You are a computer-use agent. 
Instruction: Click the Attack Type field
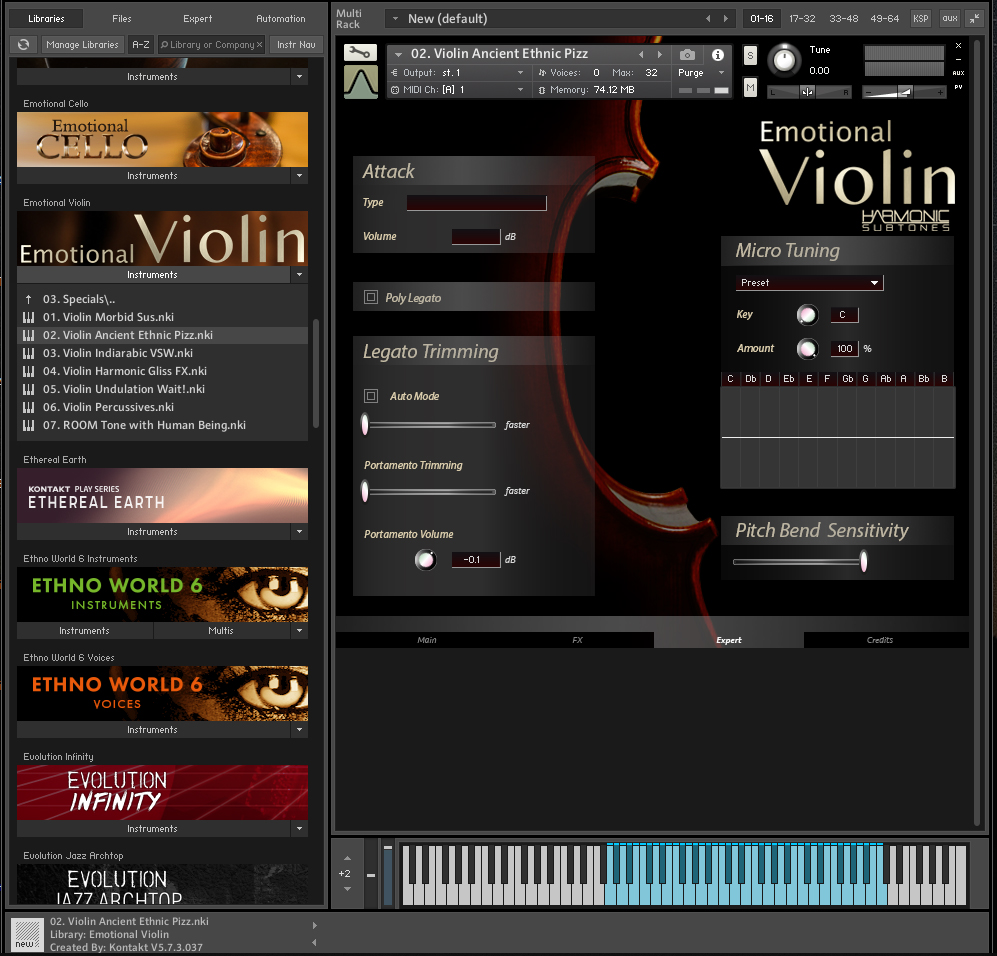[476, 203]
